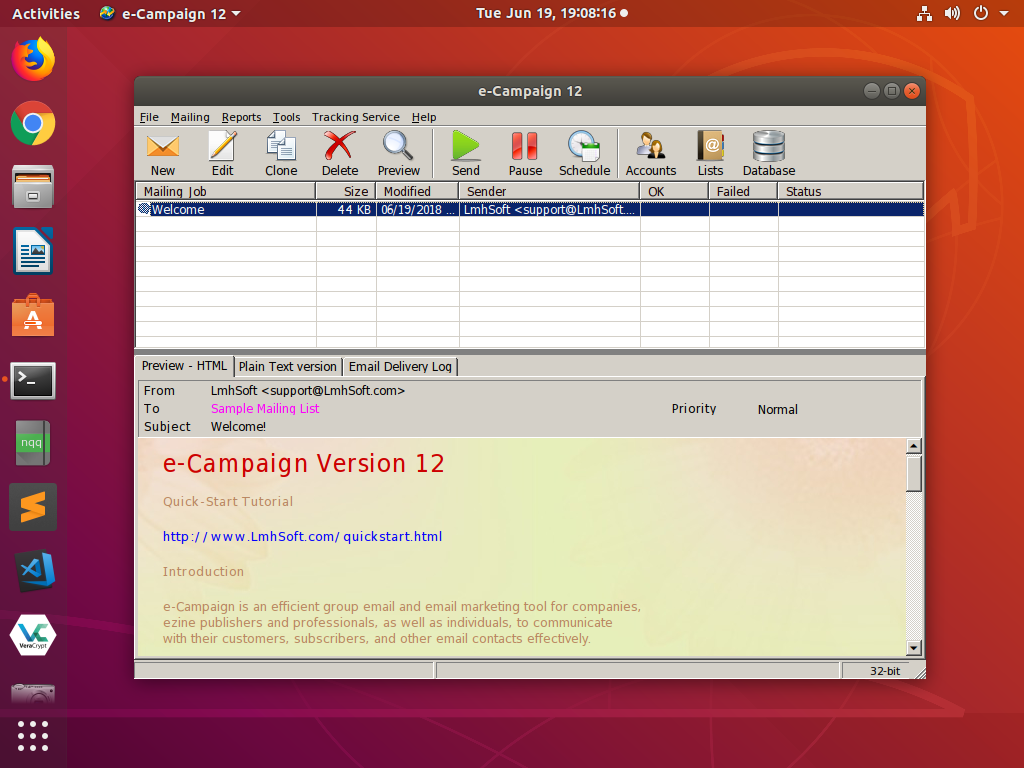This screenshot has height=768, width=1024.
Task: Click the e-Campaign Version 12 heading
Action: (304, 464)
